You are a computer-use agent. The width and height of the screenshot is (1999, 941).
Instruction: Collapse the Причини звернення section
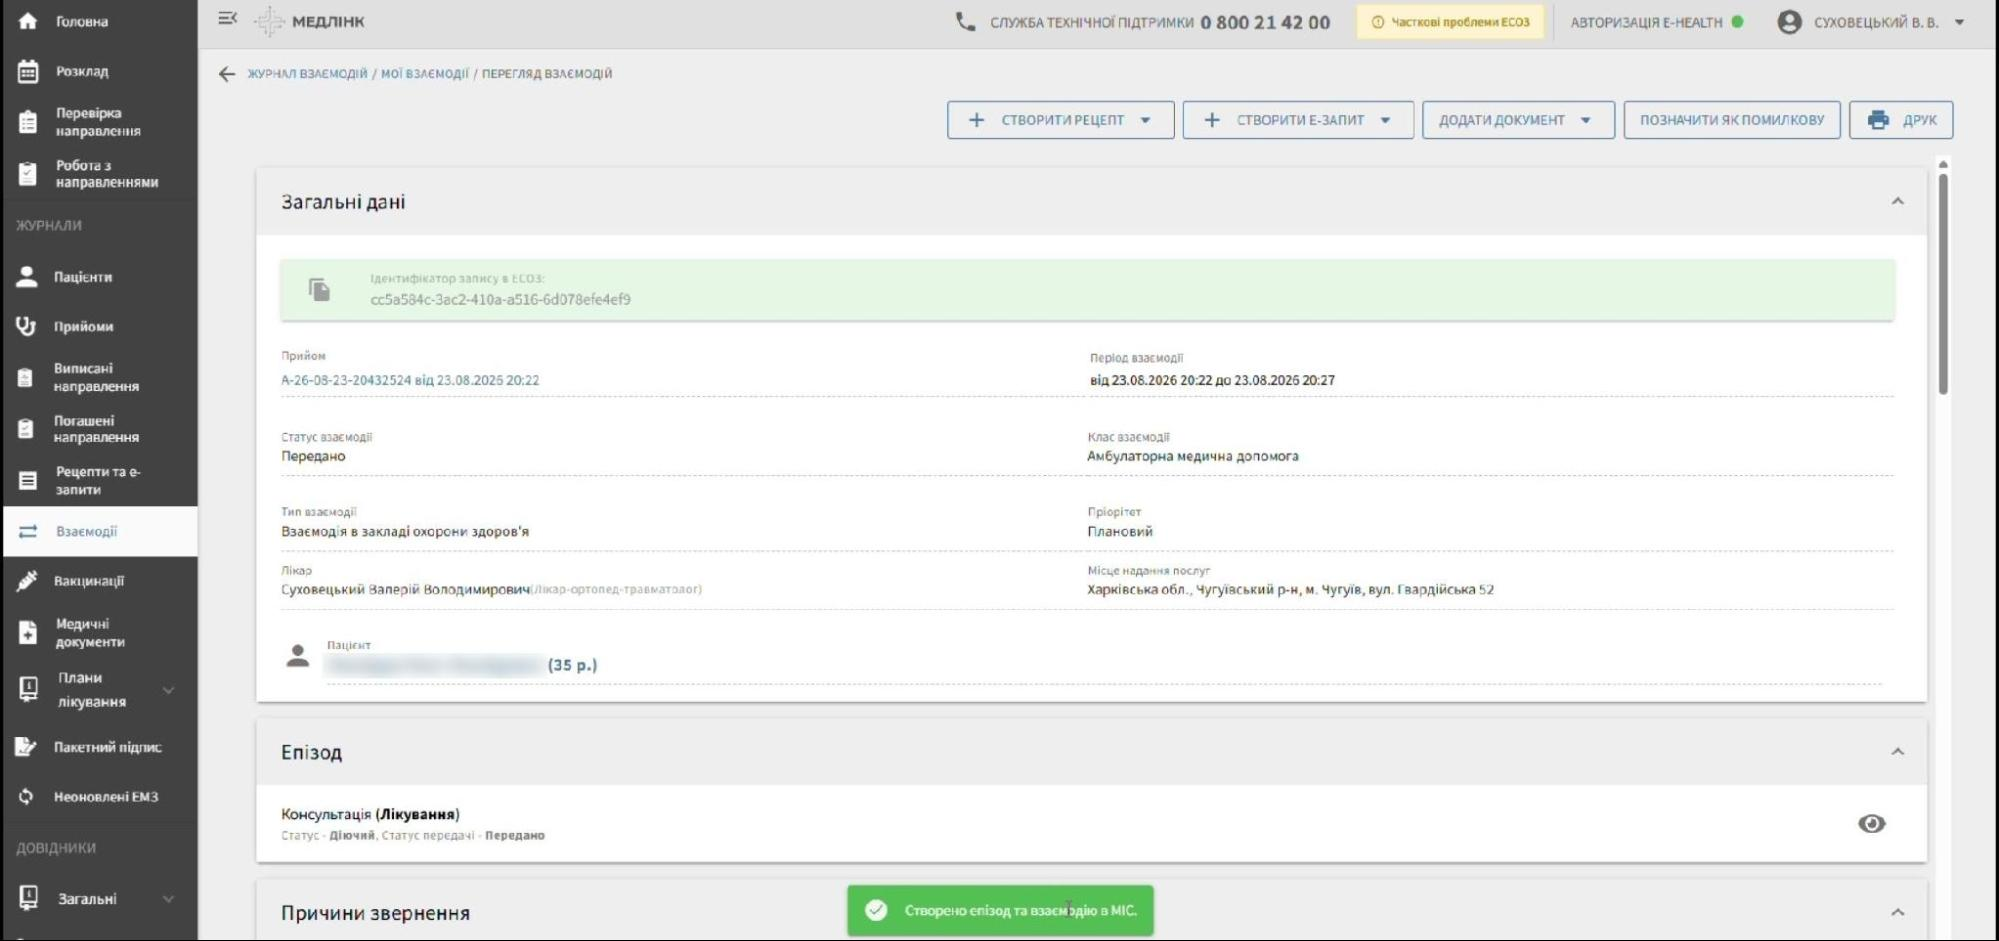pyautogui.click(x=1897, y=913)
